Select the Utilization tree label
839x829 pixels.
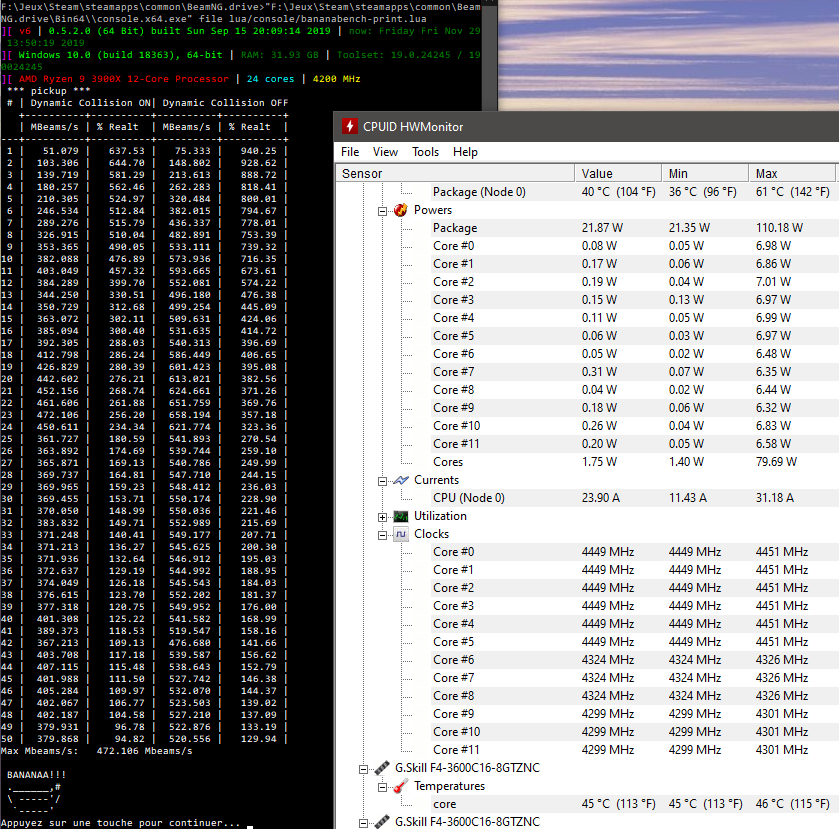pos(440,516)
